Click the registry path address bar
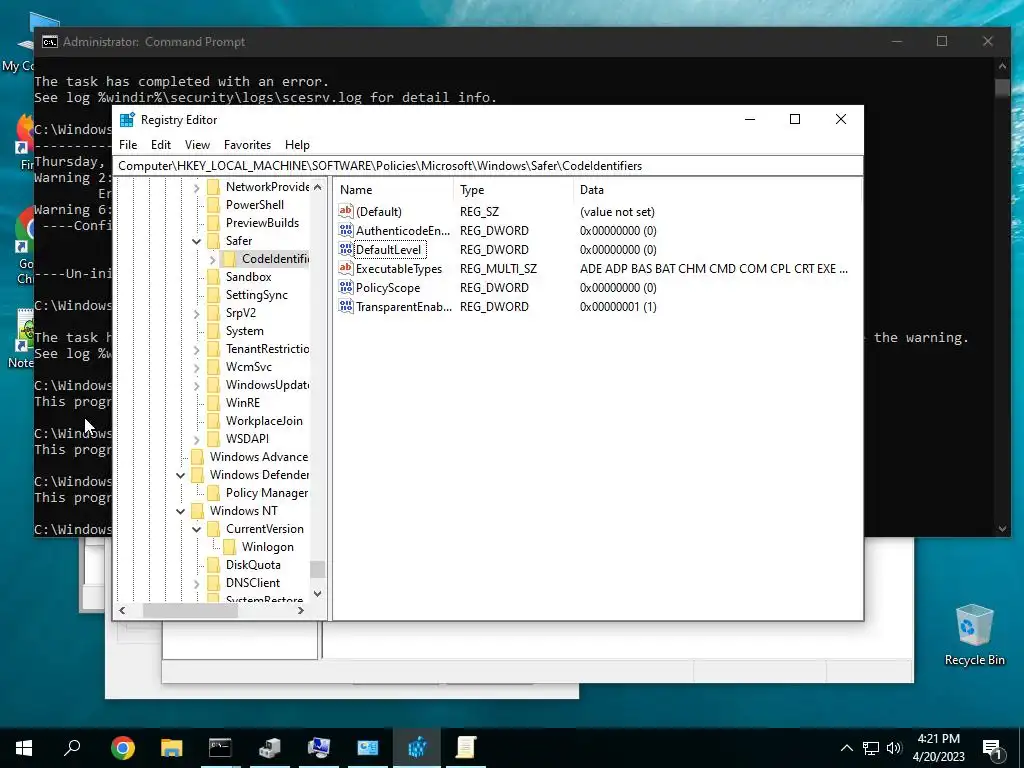This screenshot has width=1024, height=768. [x=488, y=166]
